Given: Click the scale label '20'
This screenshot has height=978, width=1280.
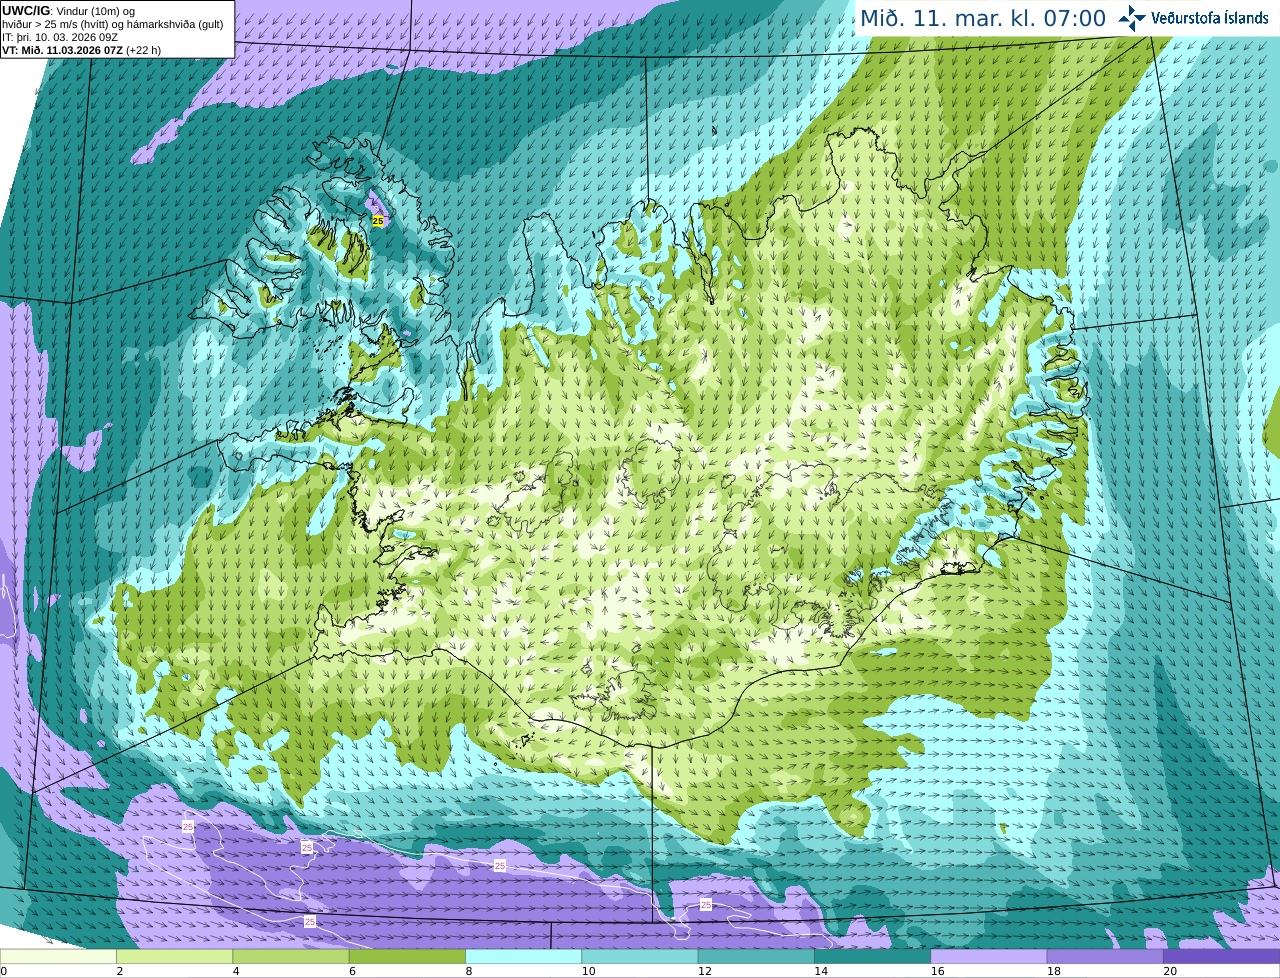Looking at the screenshot, I should [1169, 971].
